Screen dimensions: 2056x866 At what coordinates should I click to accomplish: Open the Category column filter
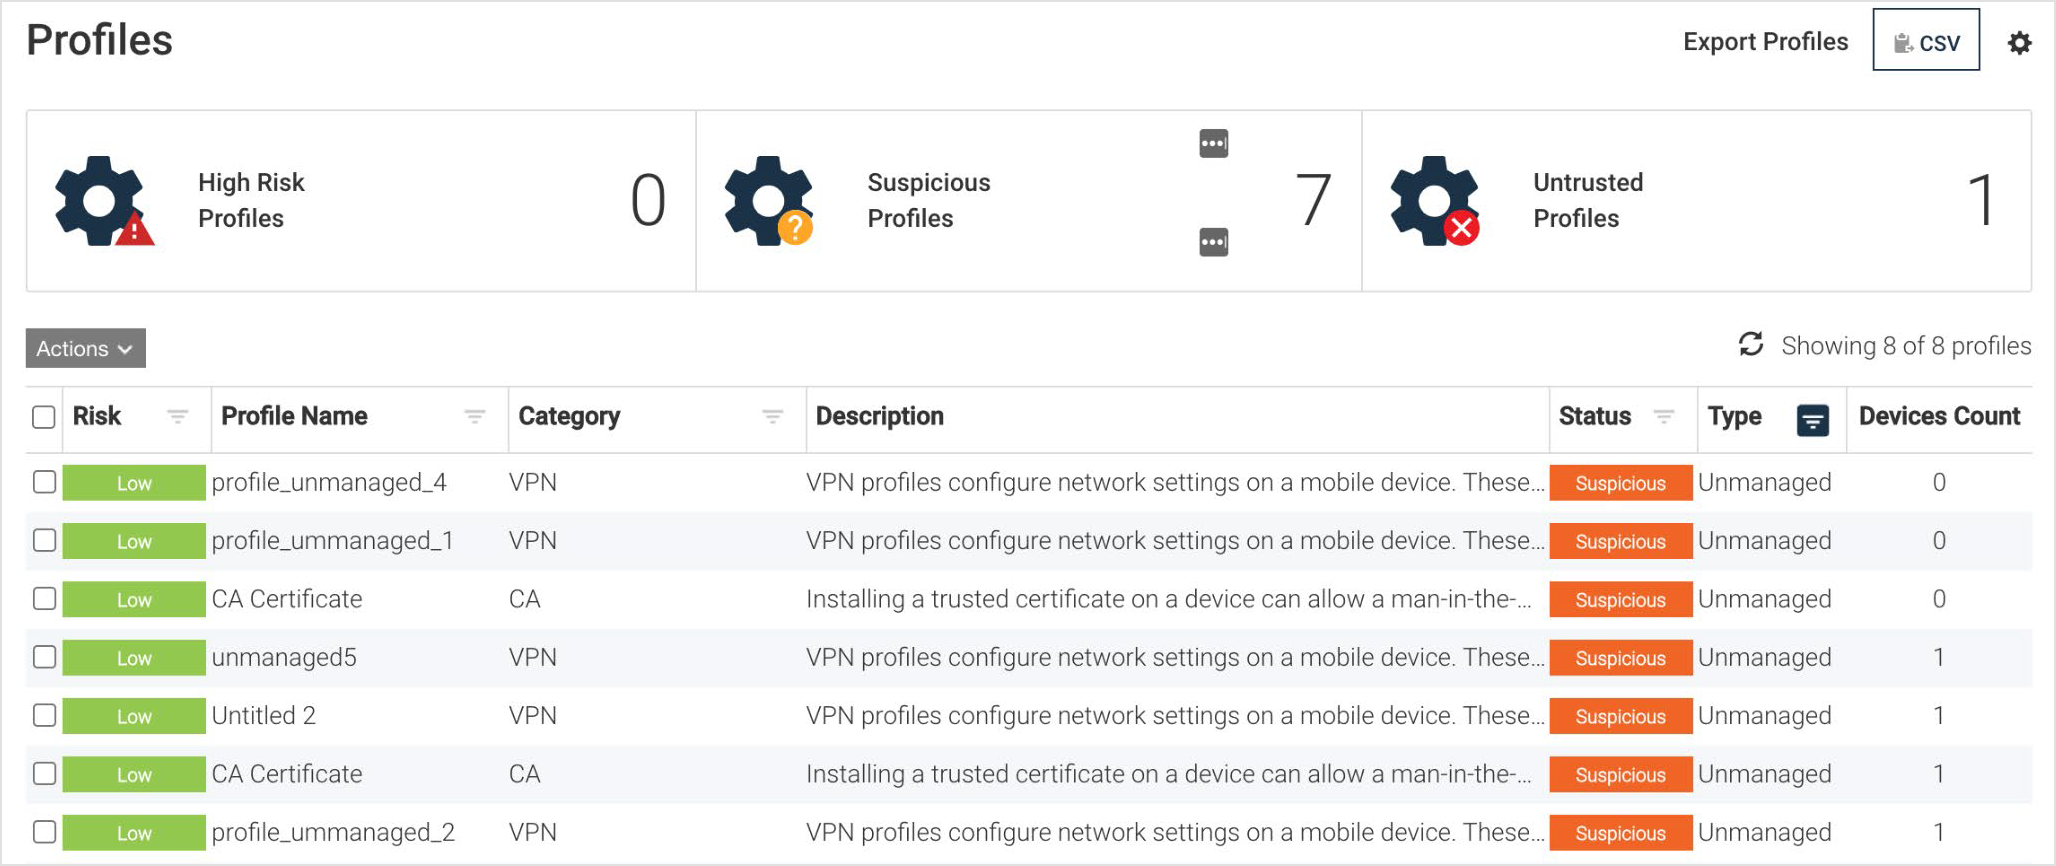click(x=772, y=416)
